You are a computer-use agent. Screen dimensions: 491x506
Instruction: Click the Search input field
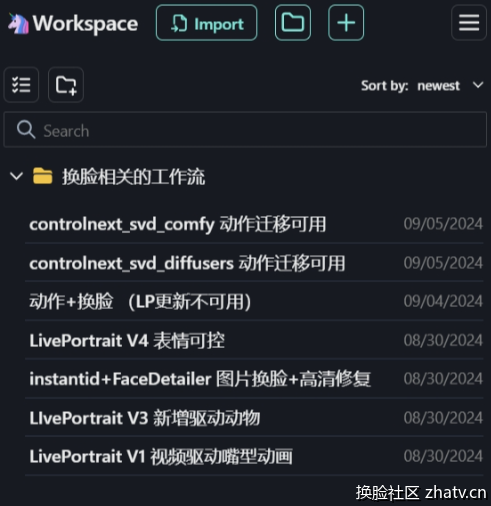click(x=245, y=130)
